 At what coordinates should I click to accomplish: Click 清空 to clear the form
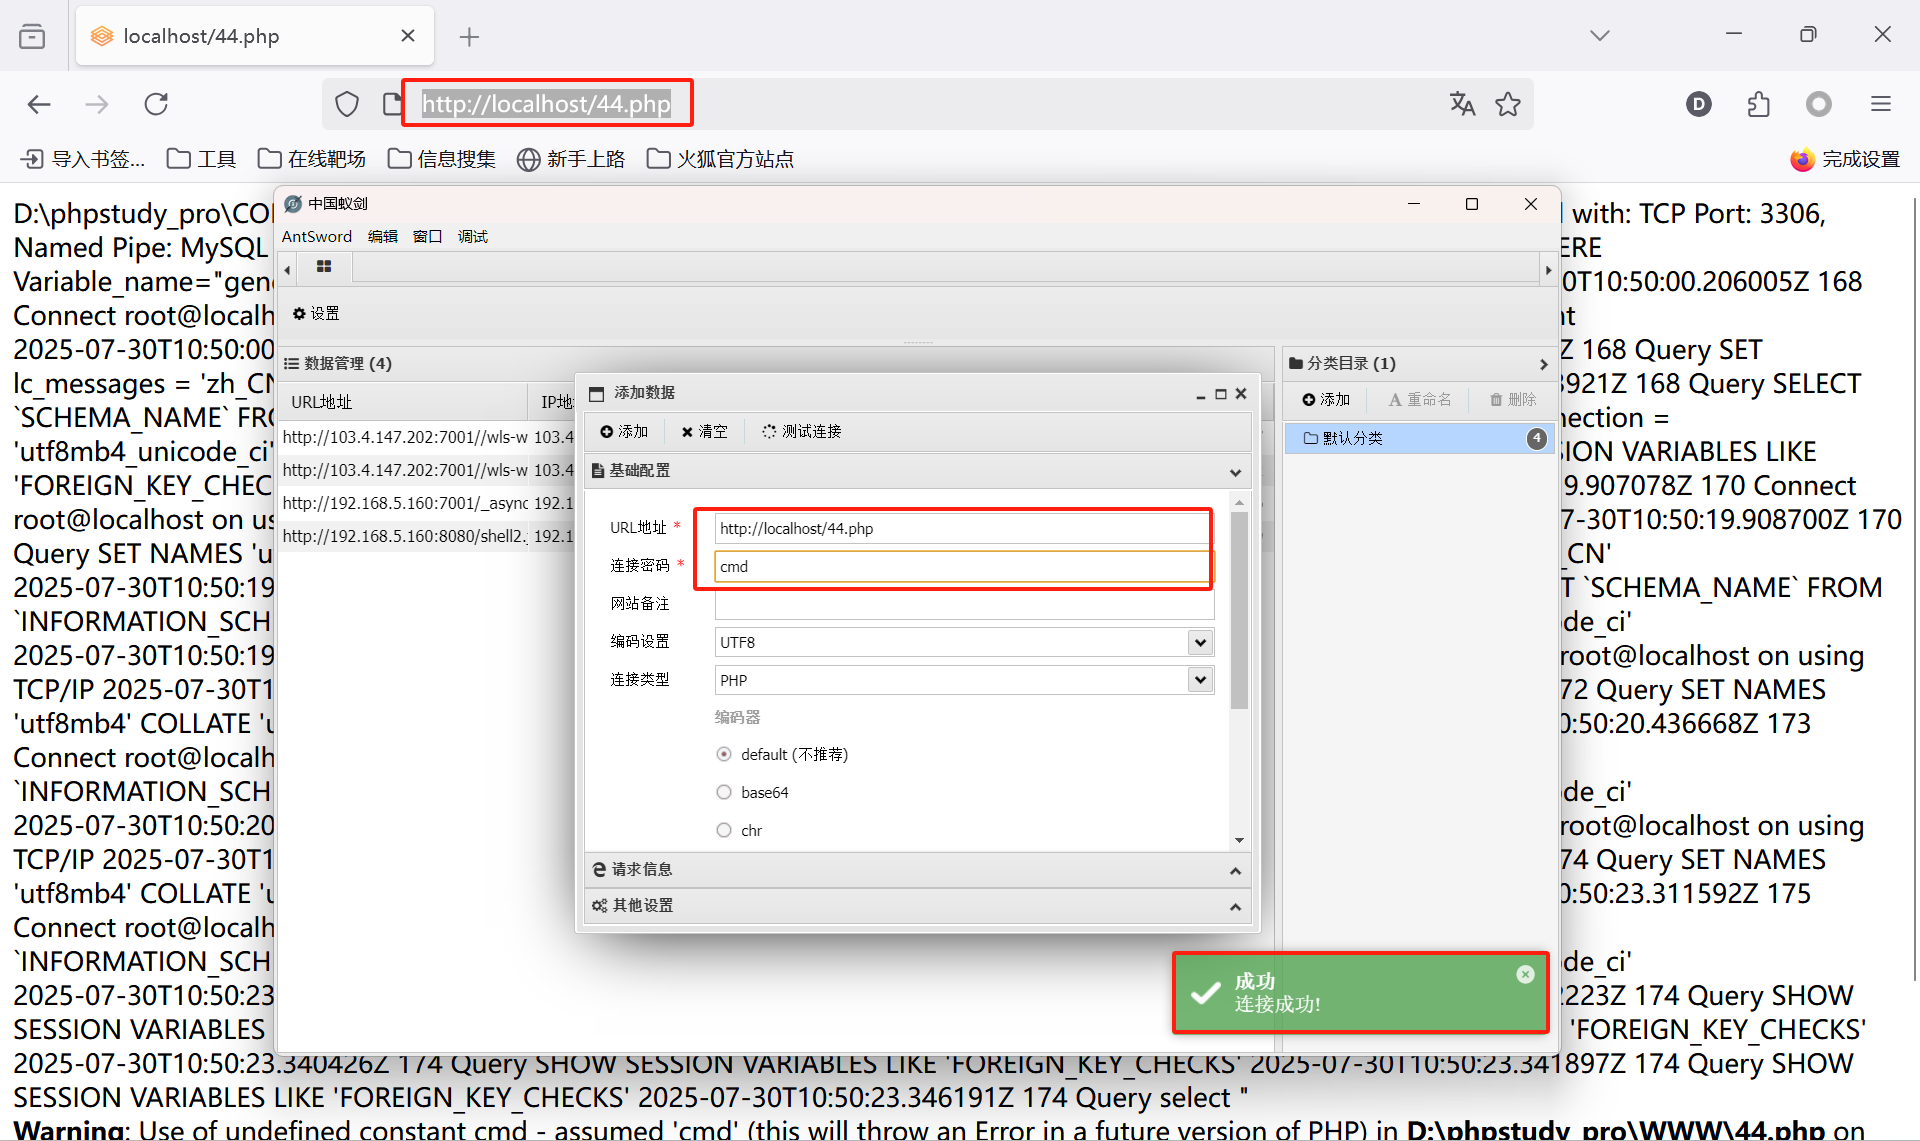pyautogui.click(x=705, y=431)
